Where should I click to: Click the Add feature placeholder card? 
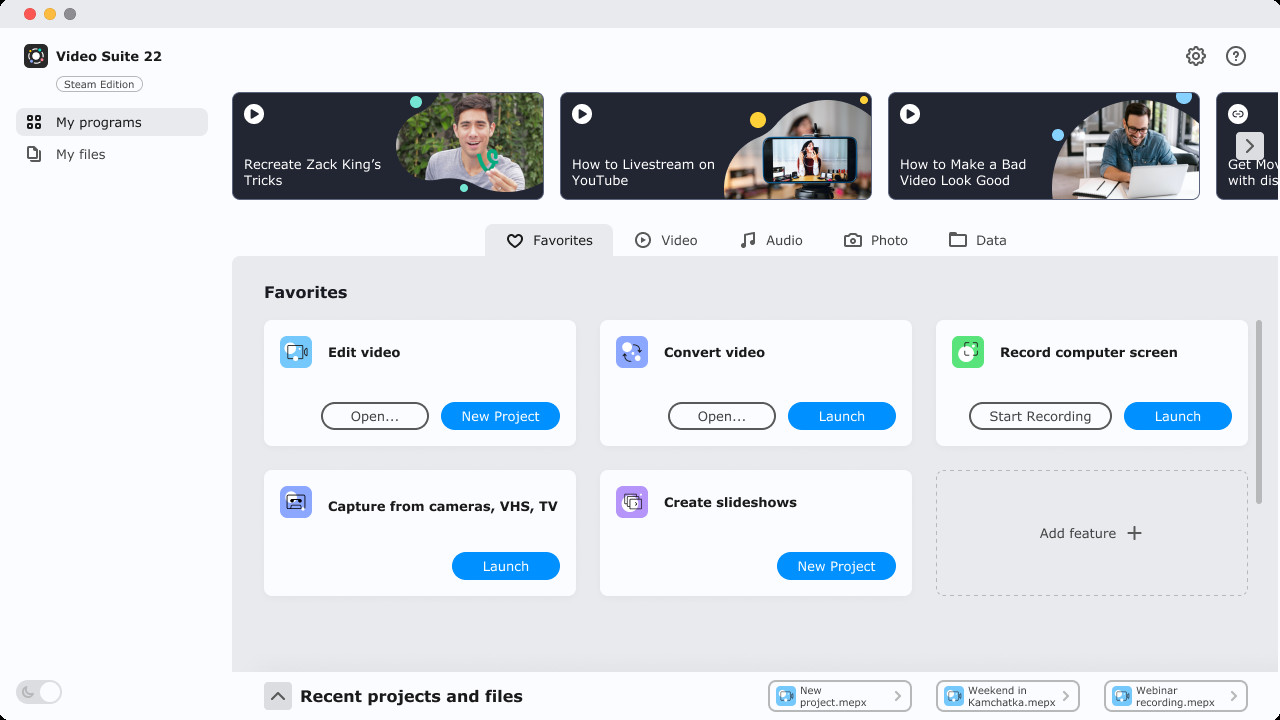click(x=1090, y=532)
